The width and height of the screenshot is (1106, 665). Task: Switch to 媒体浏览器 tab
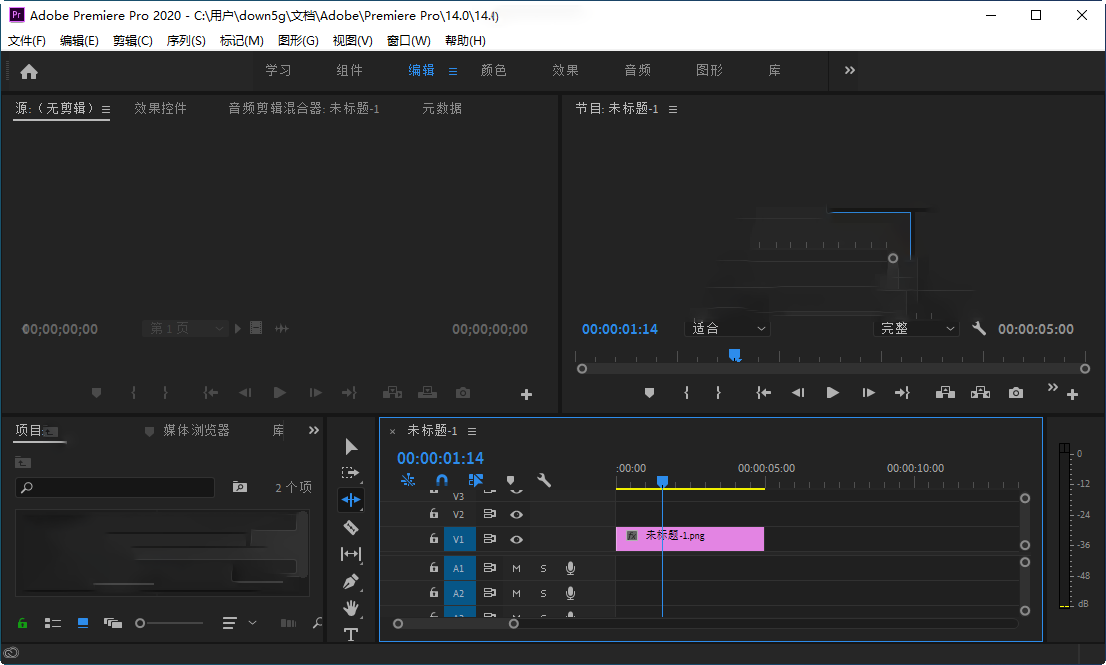click(x=196, y=430)
